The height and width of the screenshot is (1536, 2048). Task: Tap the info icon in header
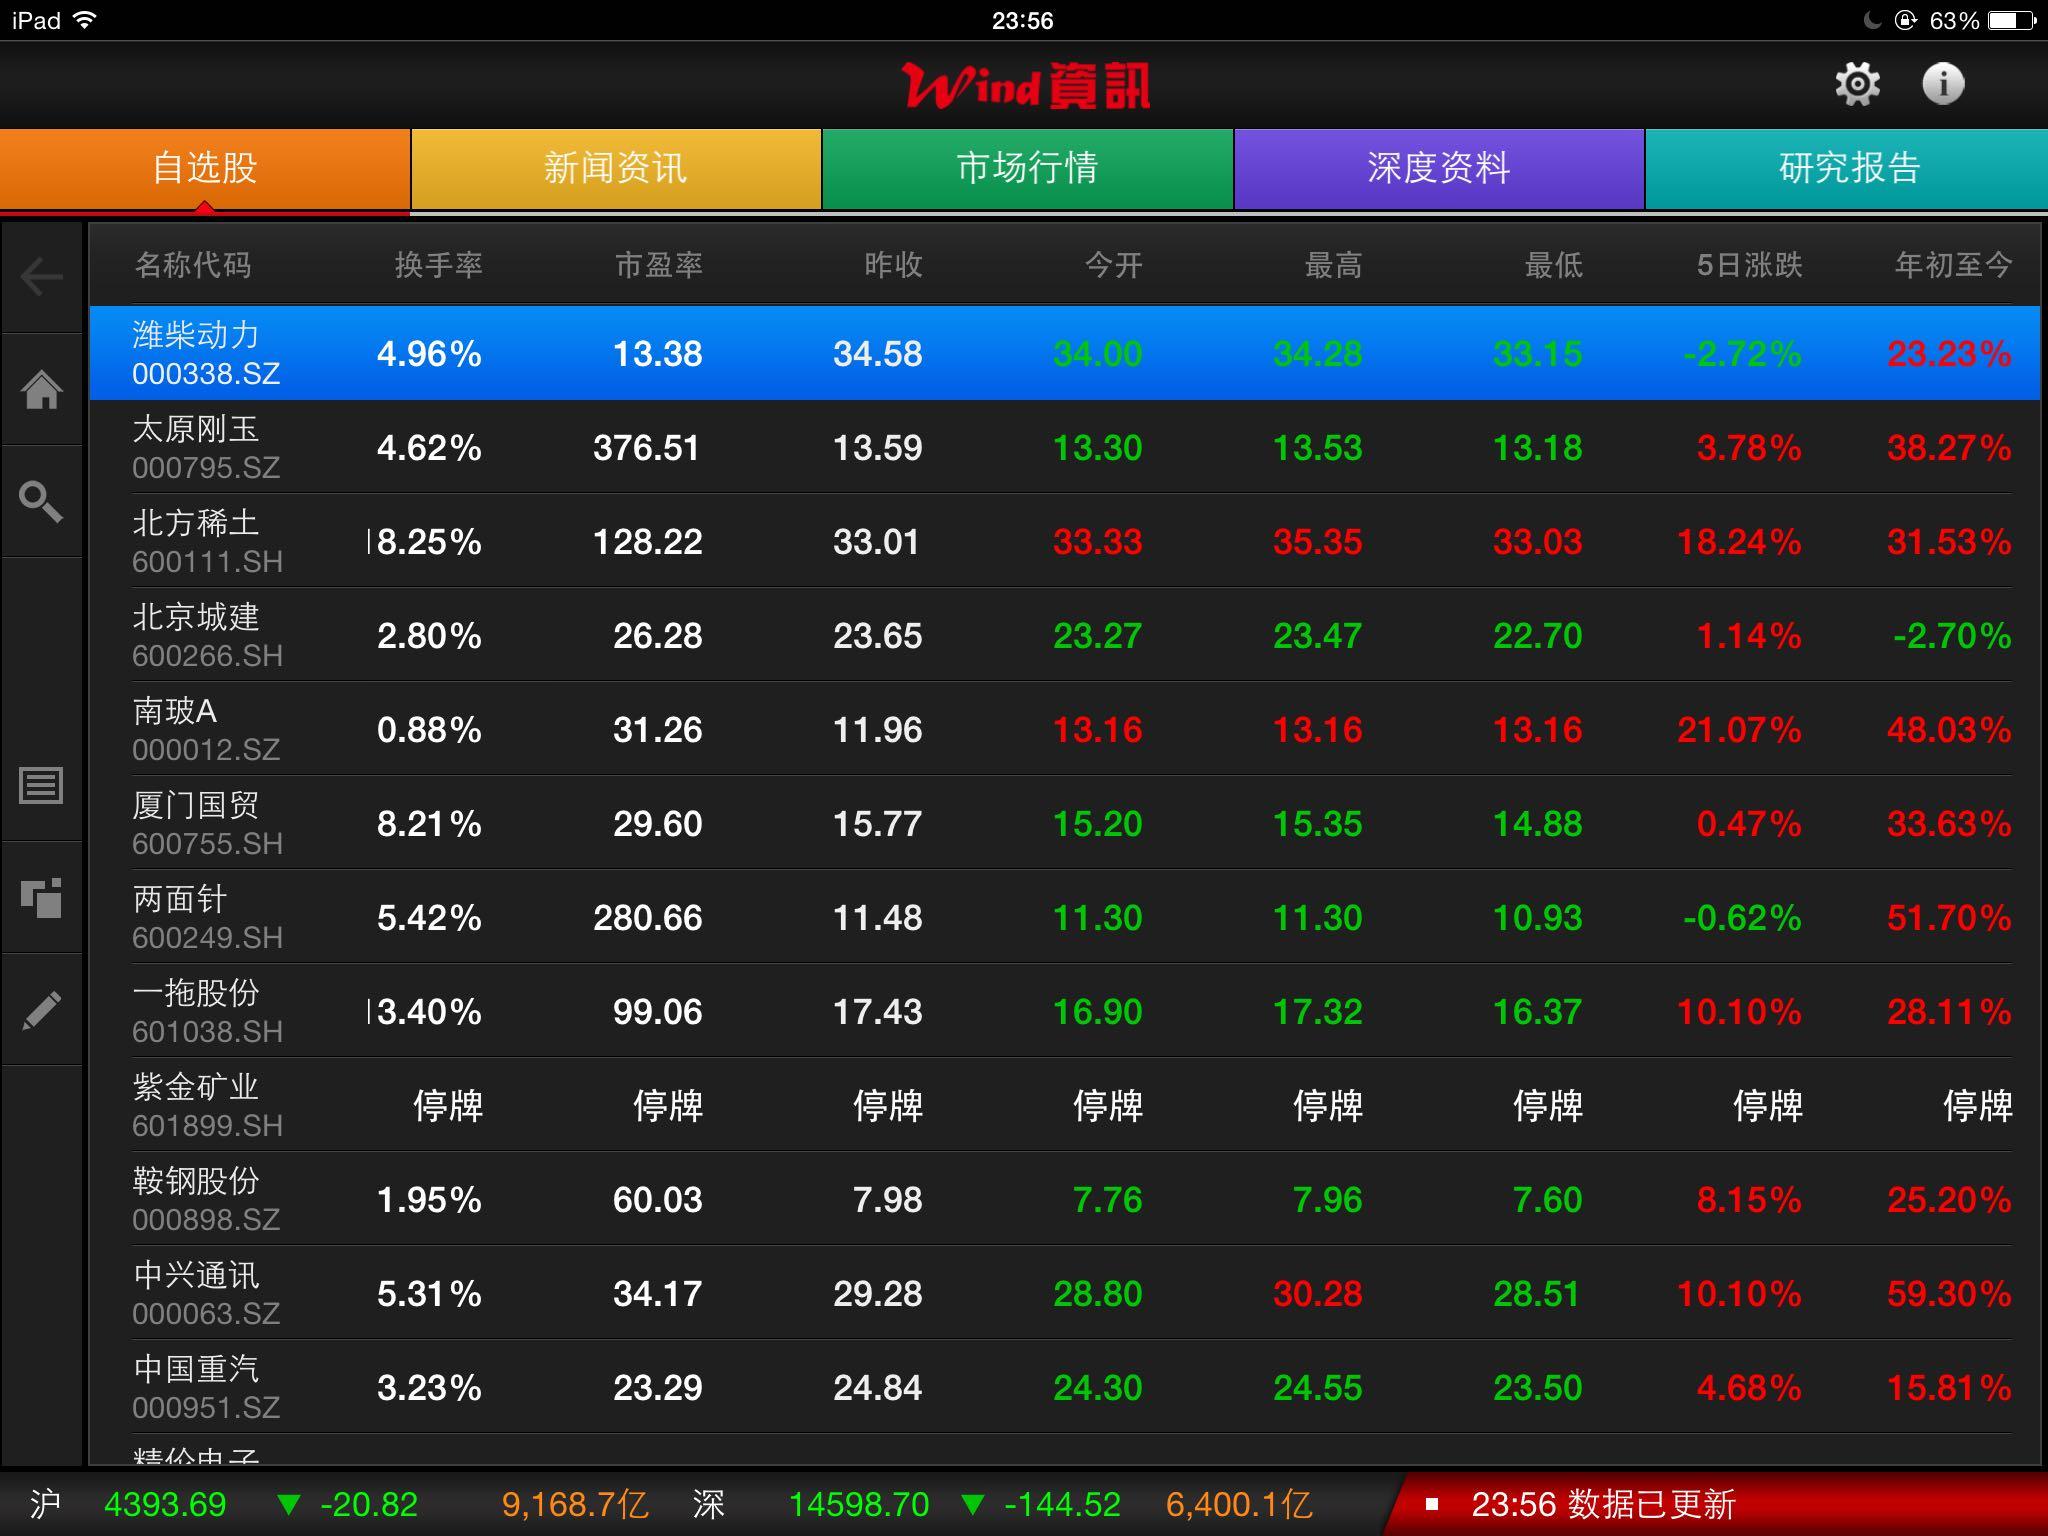(x=1943, y=84)
